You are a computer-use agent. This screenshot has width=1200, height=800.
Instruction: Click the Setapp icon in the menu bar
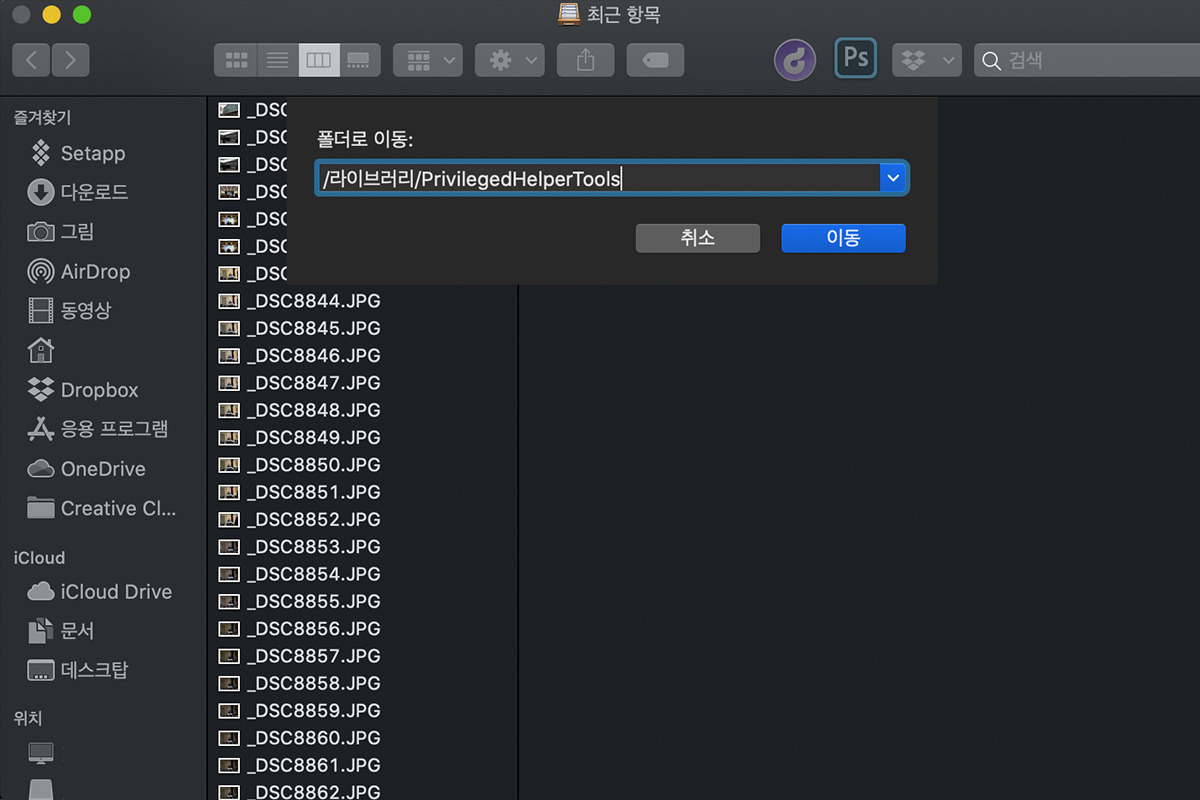coord(794,60)
